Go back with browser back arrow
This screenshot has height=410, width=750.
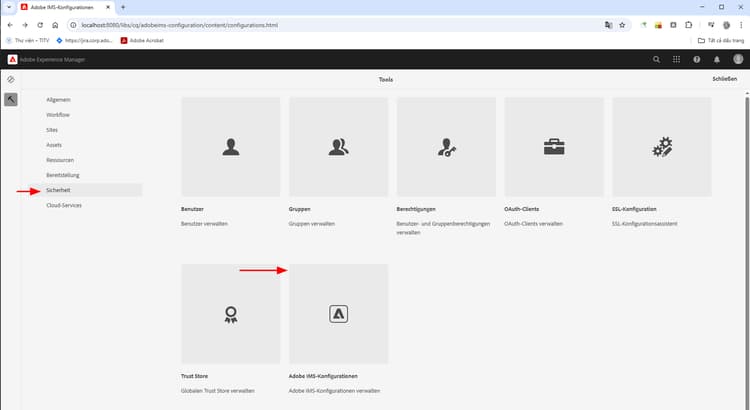point(10,25)
